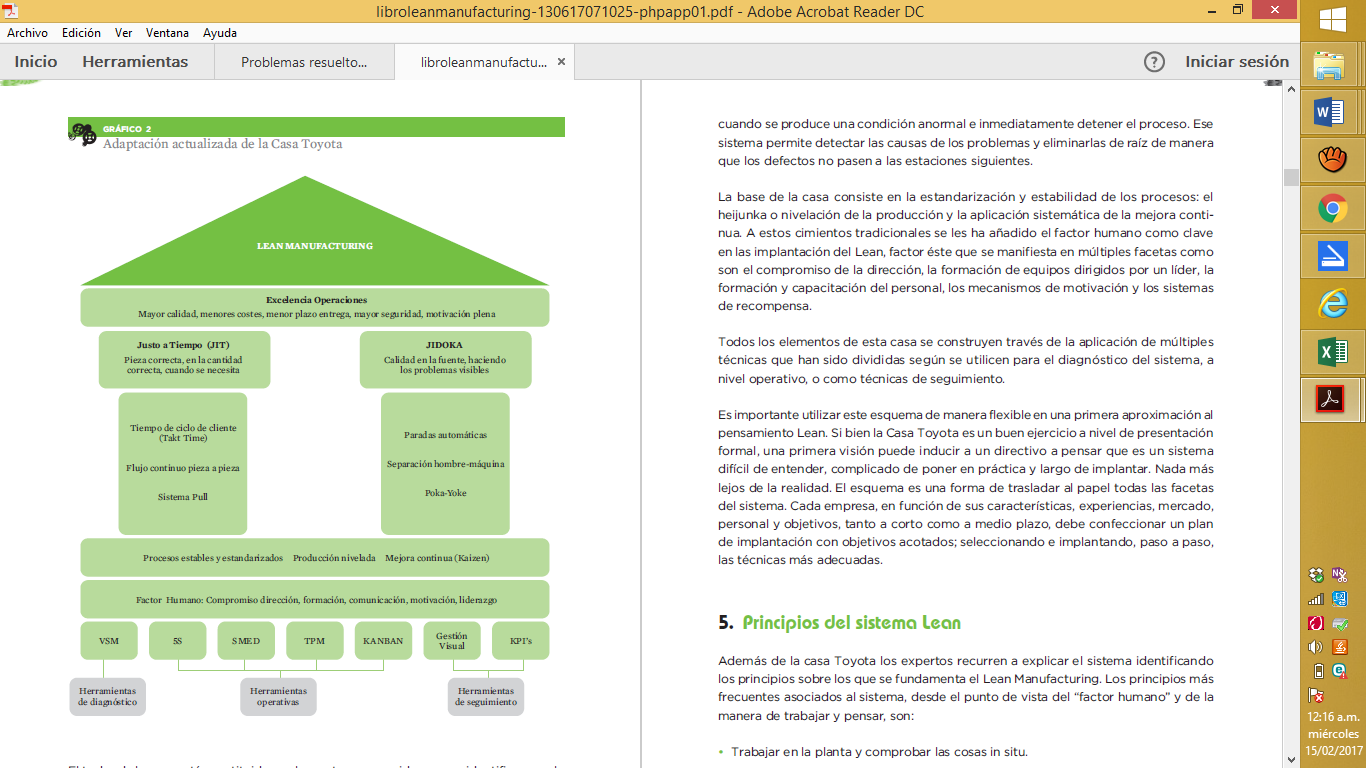Open the Ayuda menu
Screen dimensions: 1366x768
click(220, 33)
